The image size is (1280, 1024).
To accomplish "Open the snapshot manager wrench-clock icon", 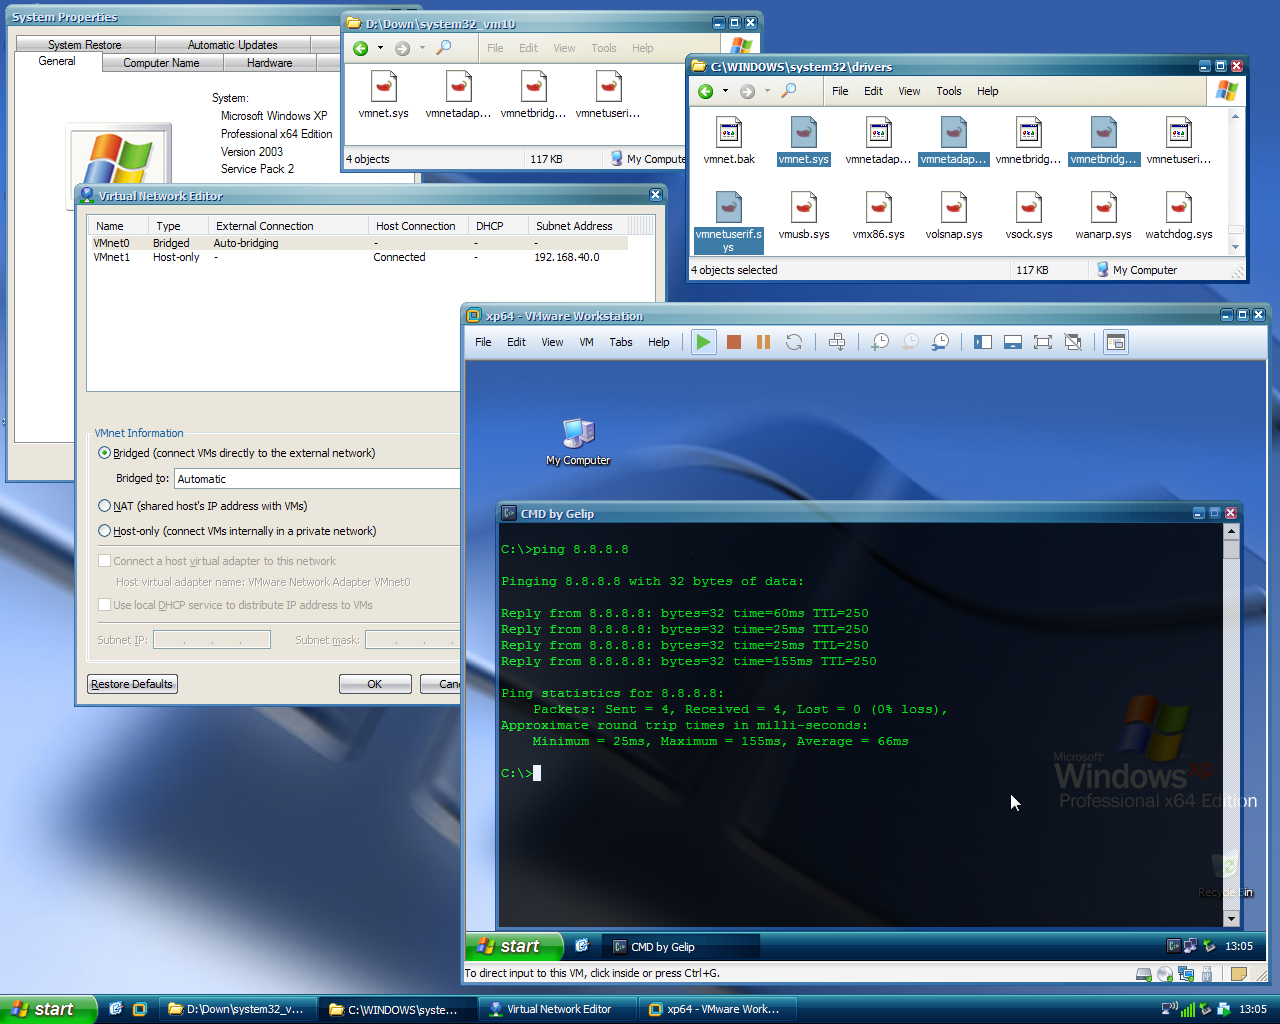I will pos(940,342).
